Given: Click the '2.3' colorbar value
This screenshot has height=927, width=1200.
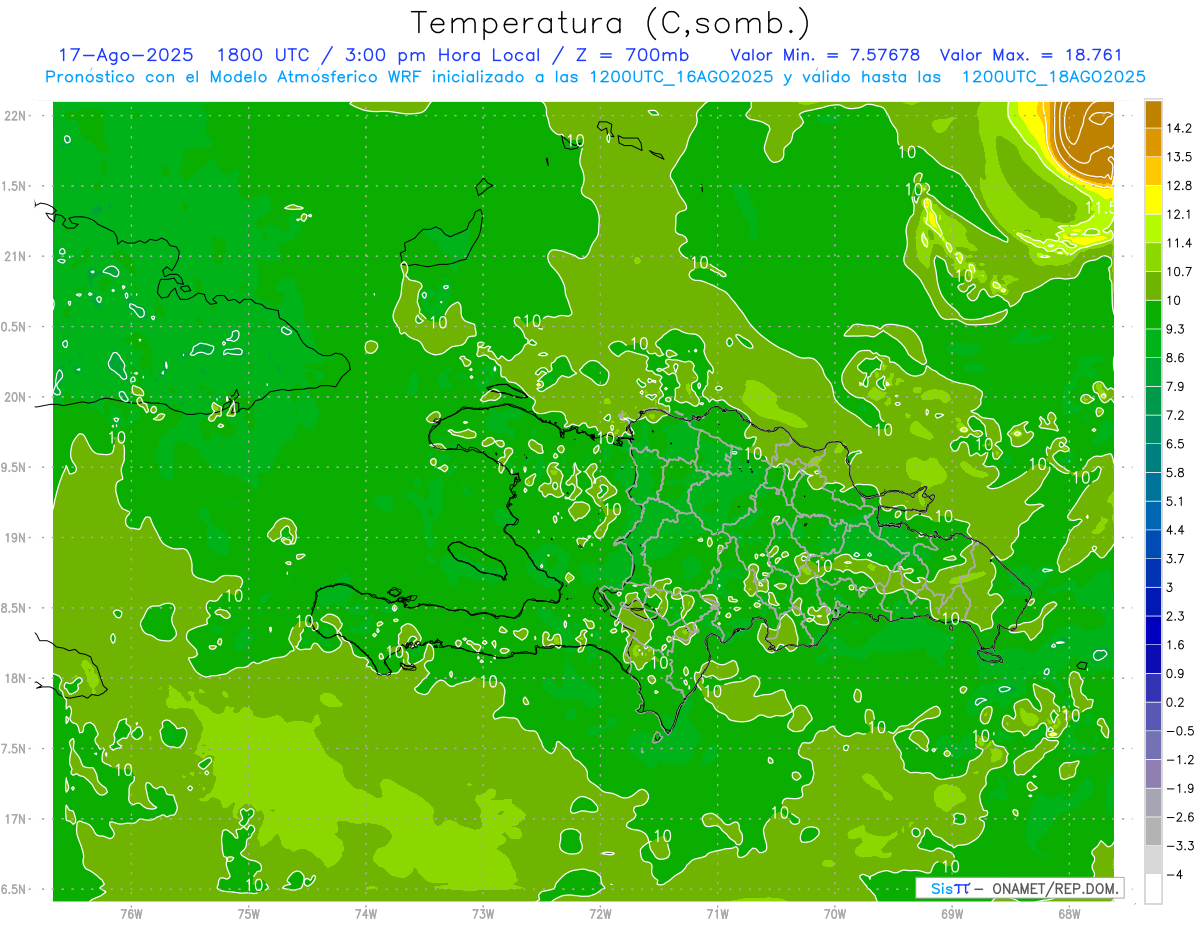Looking at the screenshot, I should click(x=1176, y=616).
